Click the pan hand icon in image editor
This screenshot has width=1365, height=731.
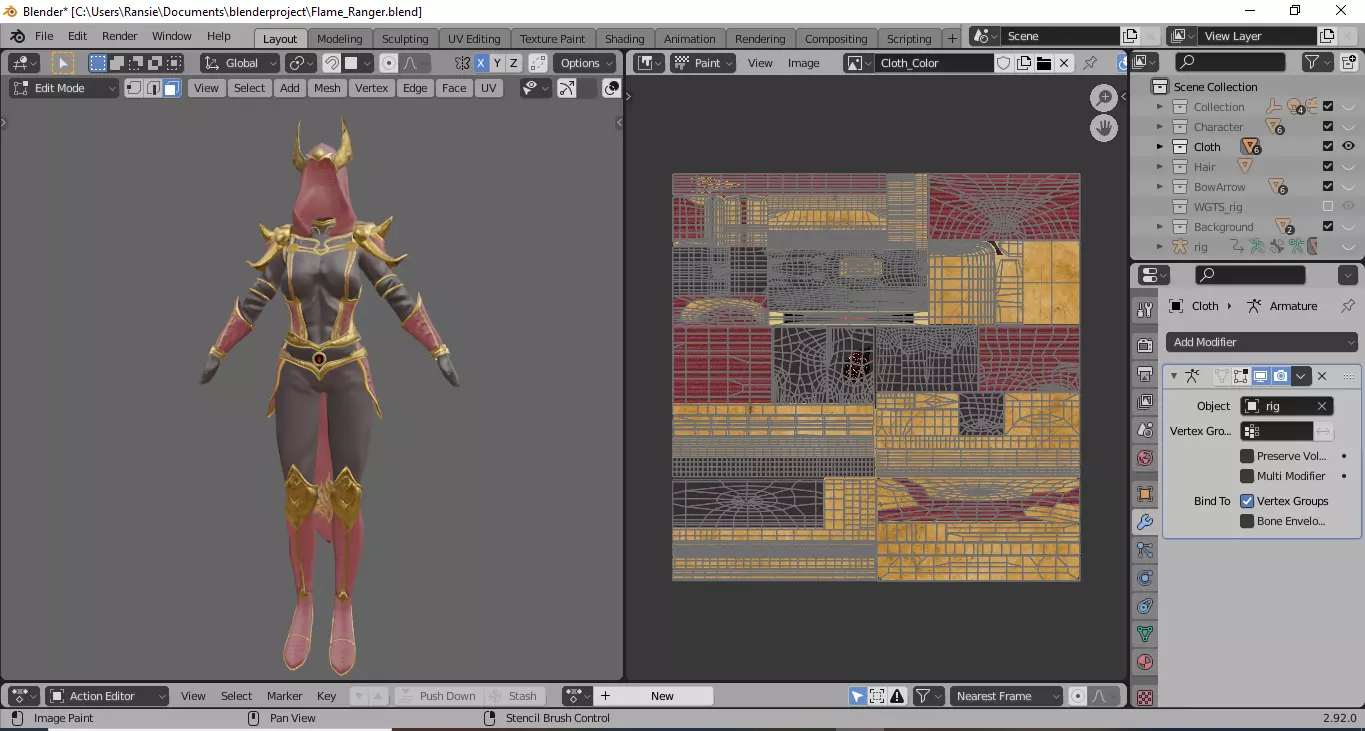click(1104, 128)
